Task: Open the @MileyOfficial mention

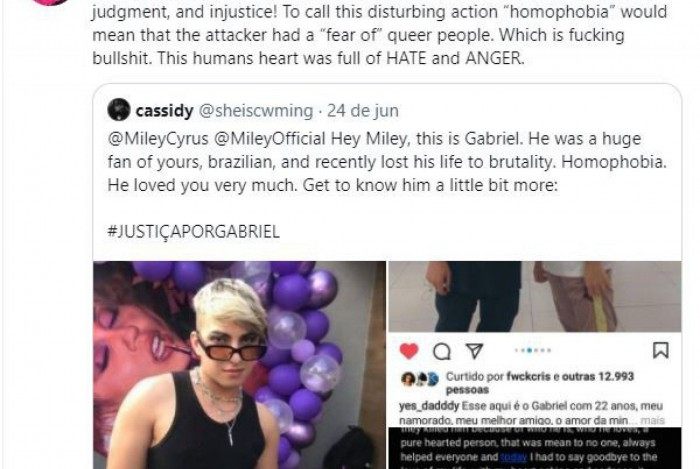Action: (270, 139)
